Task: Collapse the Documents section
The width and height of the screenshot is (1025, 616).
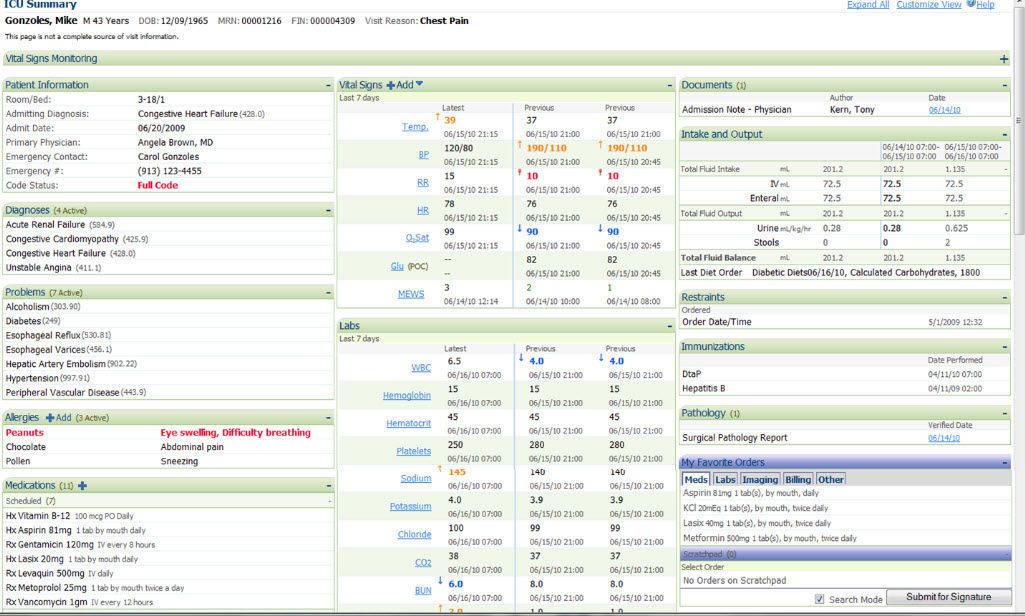Action: [x=1005, y=86]
